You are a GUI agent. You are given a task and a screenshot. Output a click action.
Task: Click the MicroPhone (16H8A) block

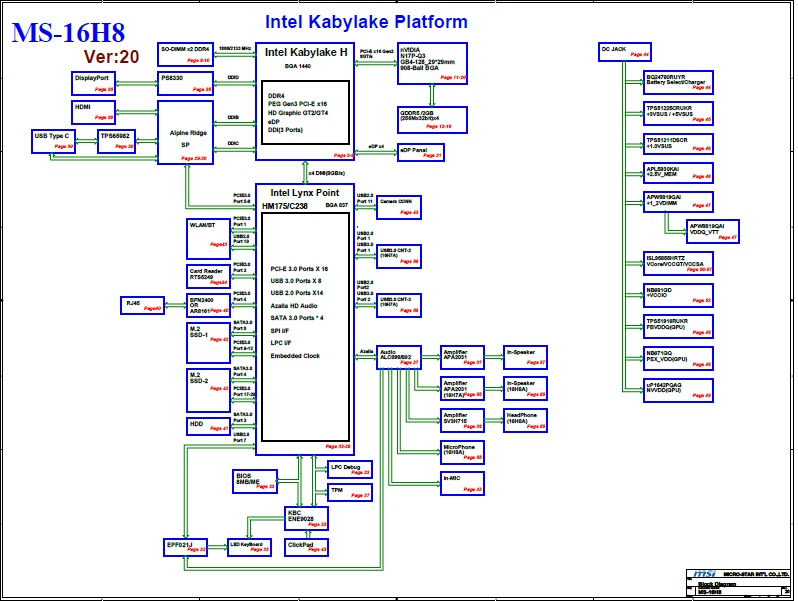coord(462,452)
